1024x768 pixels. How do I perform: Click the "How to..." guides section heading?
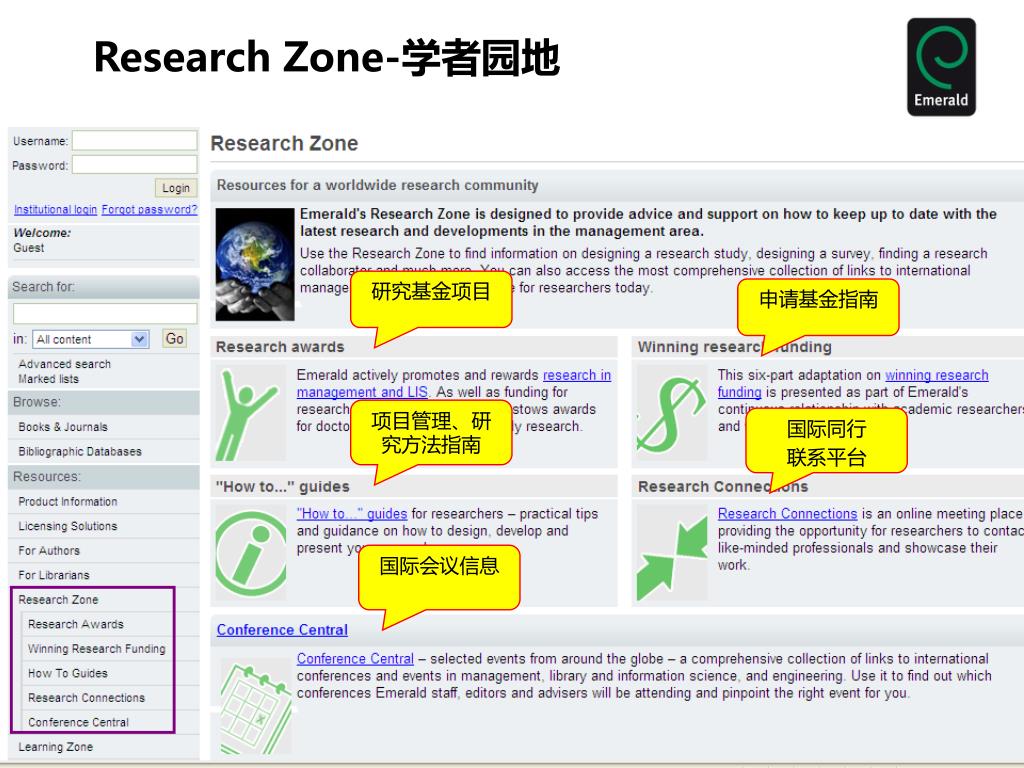[283, 487]
